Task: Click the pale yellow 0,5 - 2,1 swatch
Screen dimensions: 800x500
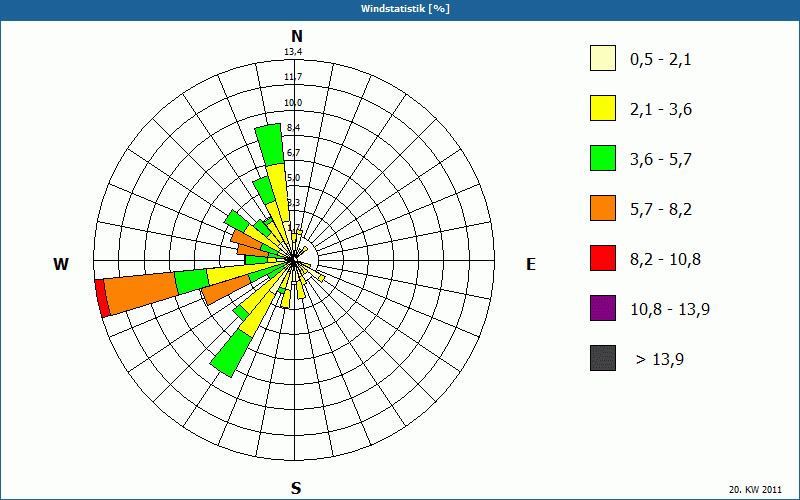Action: point(603,58)
